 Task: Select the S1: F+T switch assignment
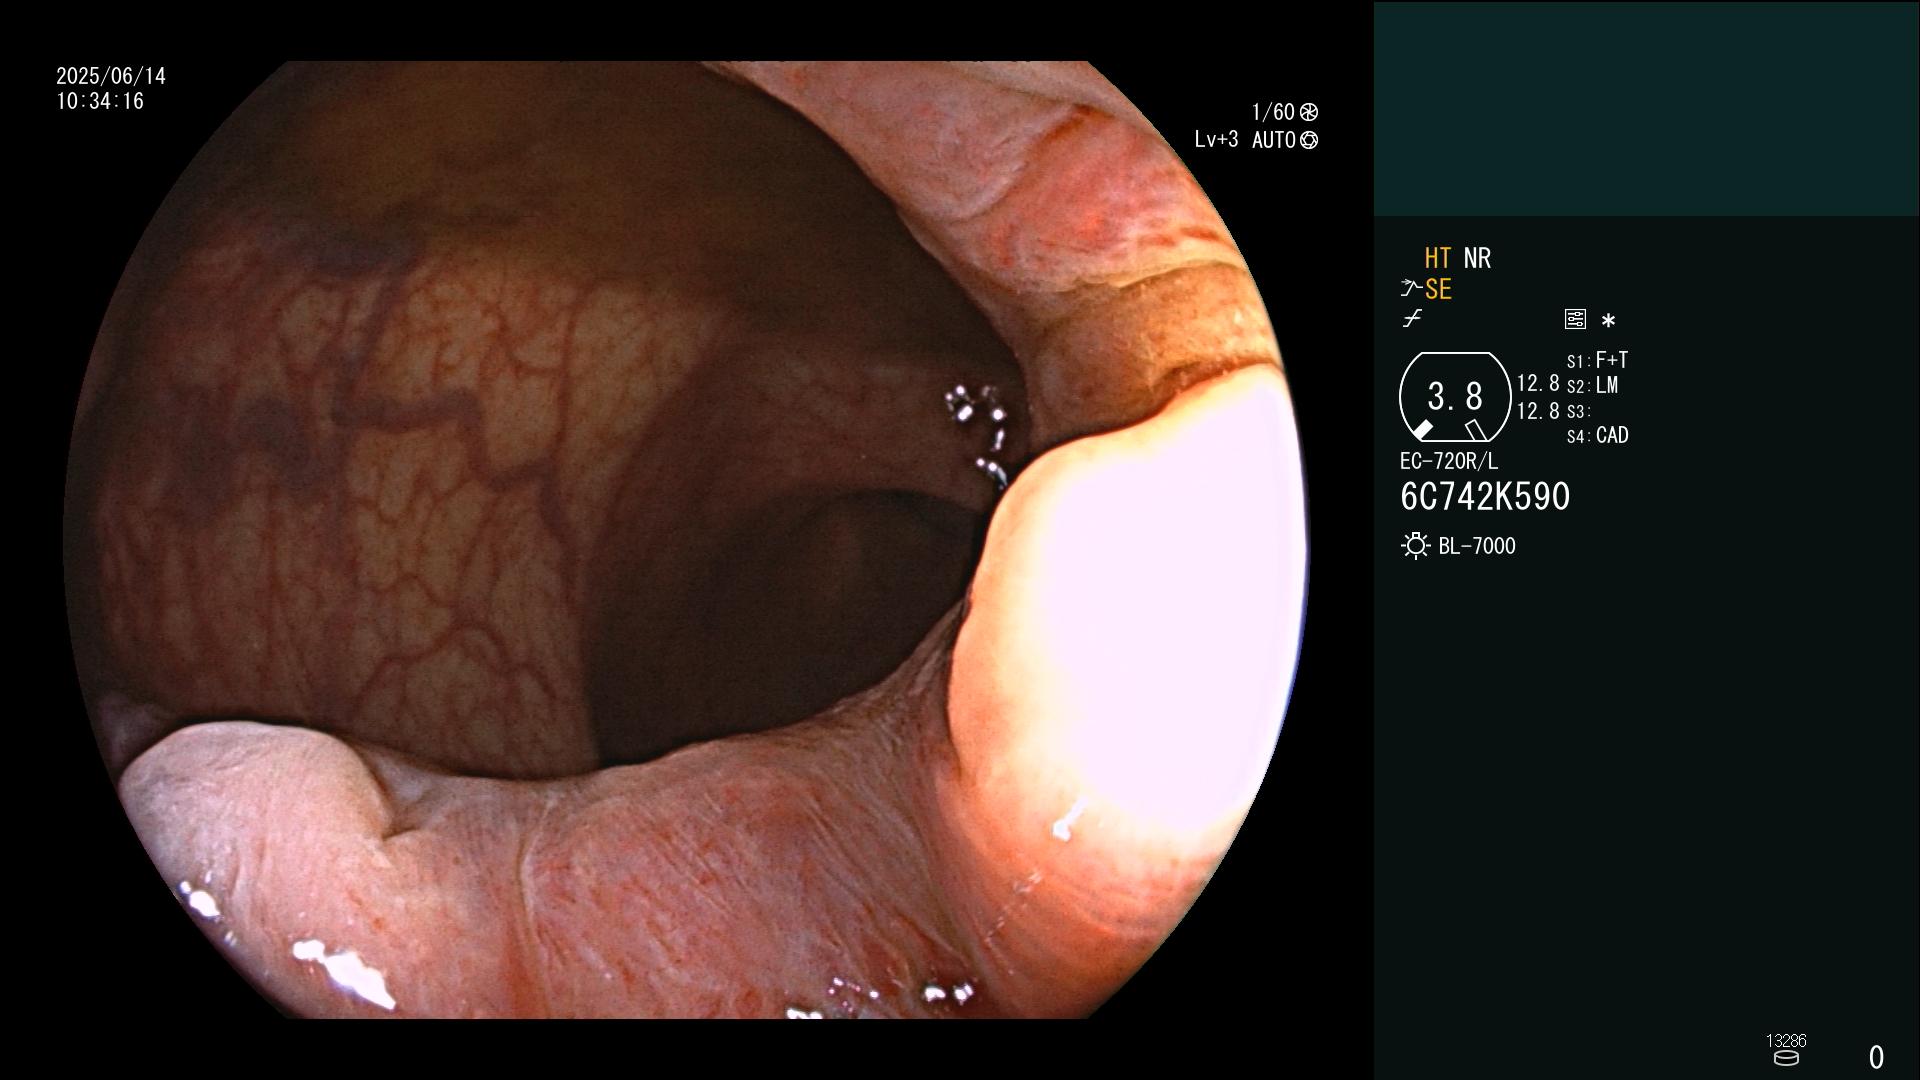[1597, 360]
